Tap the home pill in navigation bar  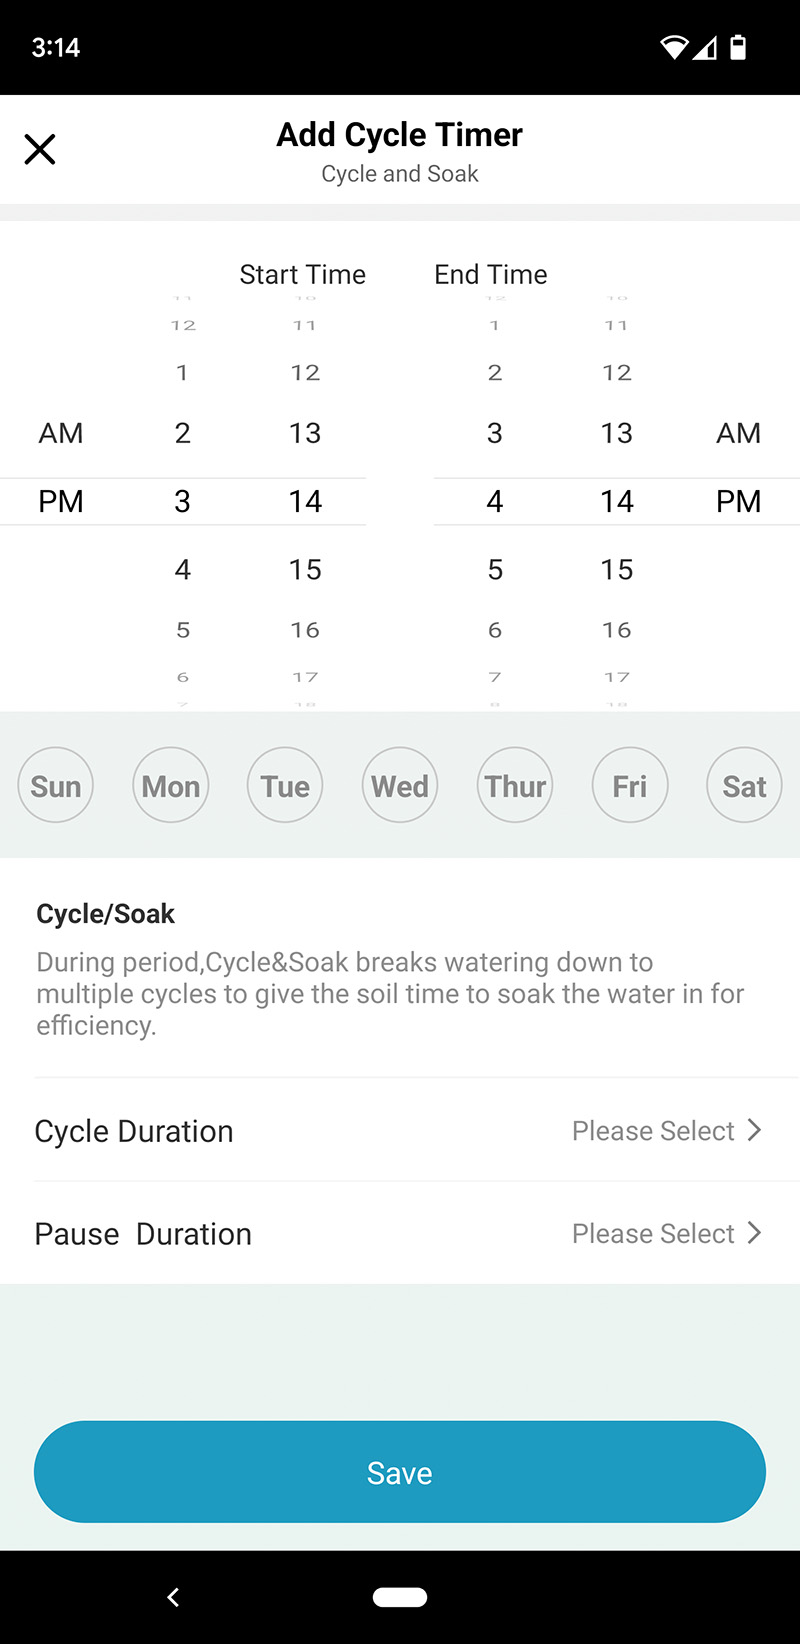tap(400, 1597)
